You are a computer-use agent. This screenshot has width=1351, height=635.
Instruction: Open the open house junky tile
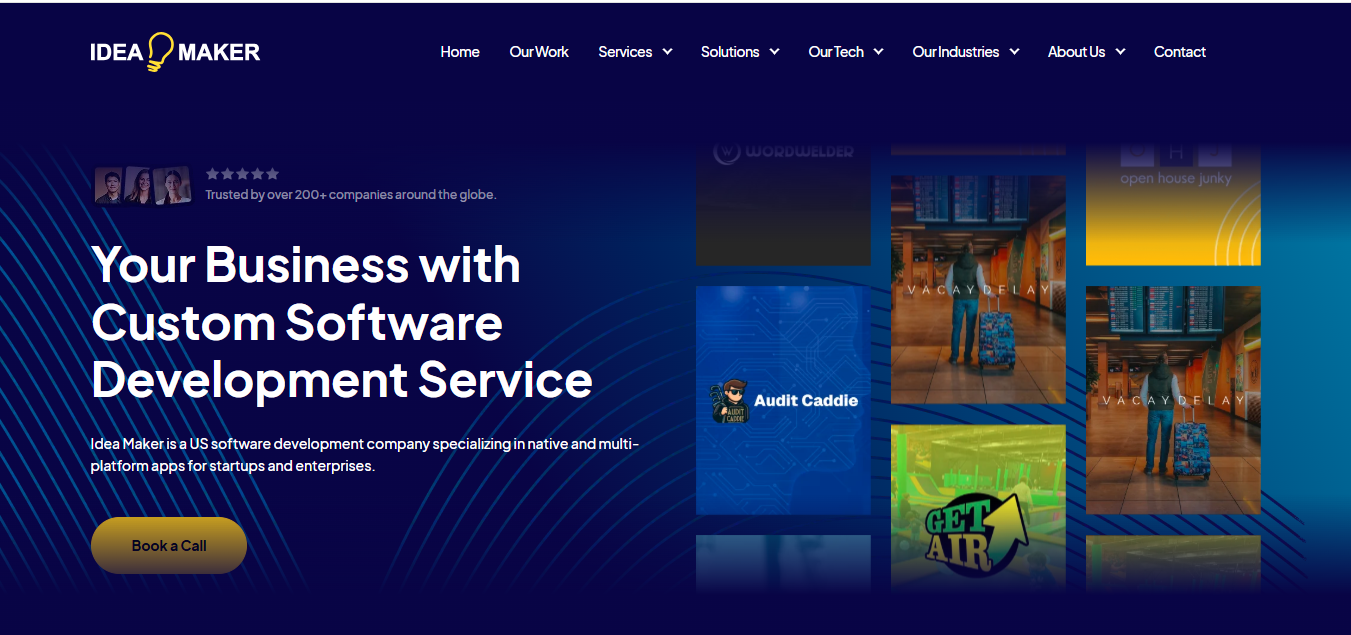pyautogui.click(x=1173, y=205)
